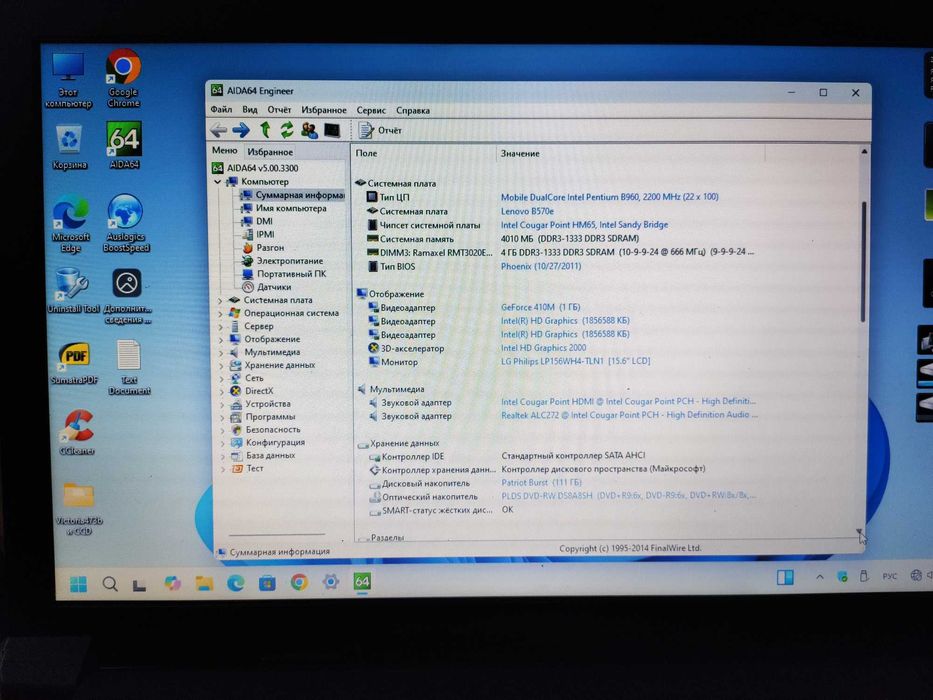
Task: Open the Справка menu
Action: click(x=413, y=110)
